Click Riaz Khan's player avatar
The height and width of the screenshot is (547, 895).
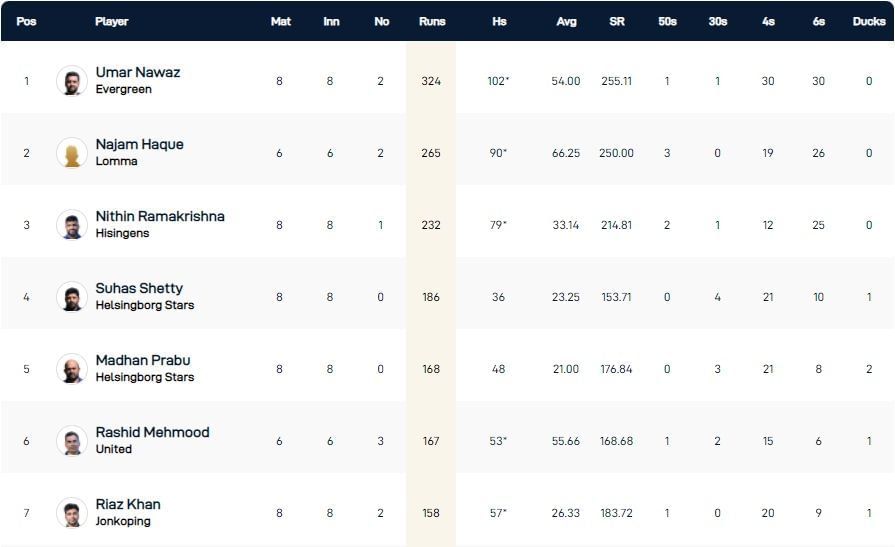pos(72,513)
